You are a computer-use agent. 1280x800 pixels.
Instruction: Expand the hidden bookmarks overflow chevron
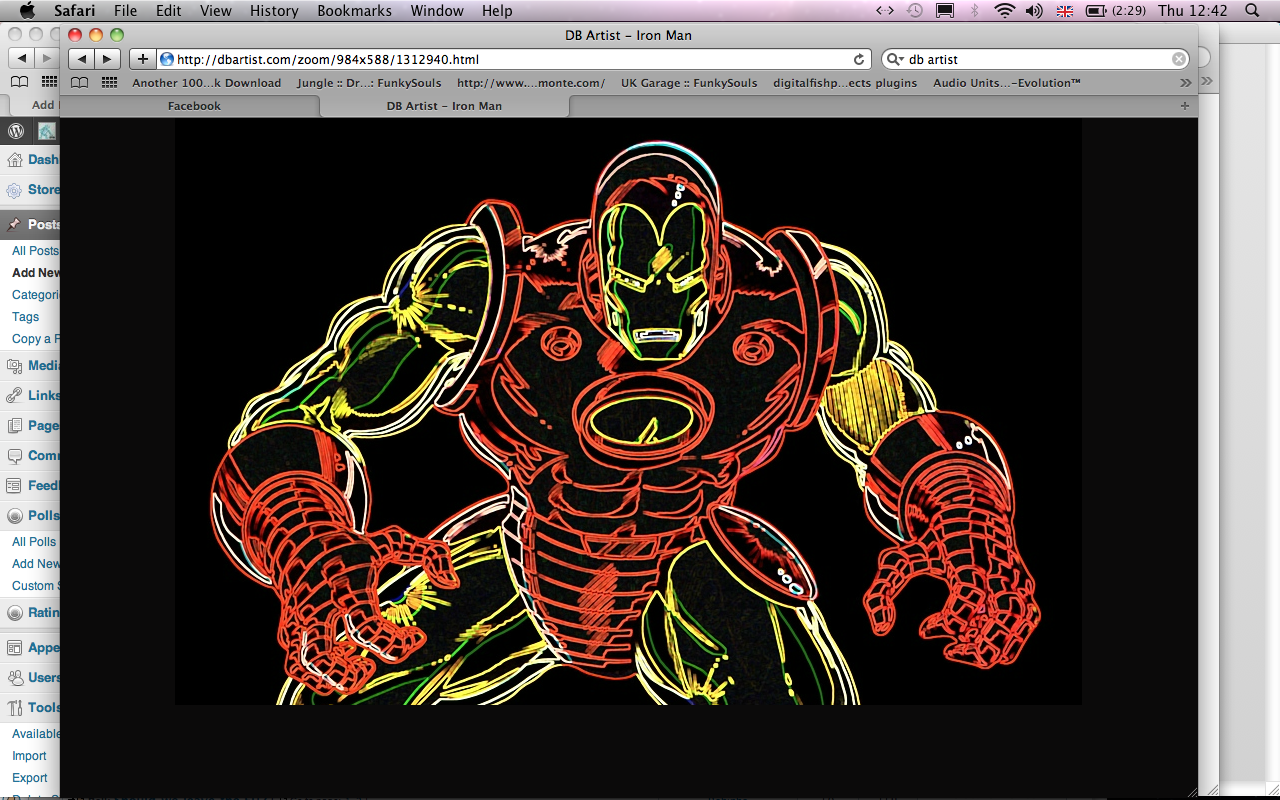pyautogui.click(x=1186, y=83)
